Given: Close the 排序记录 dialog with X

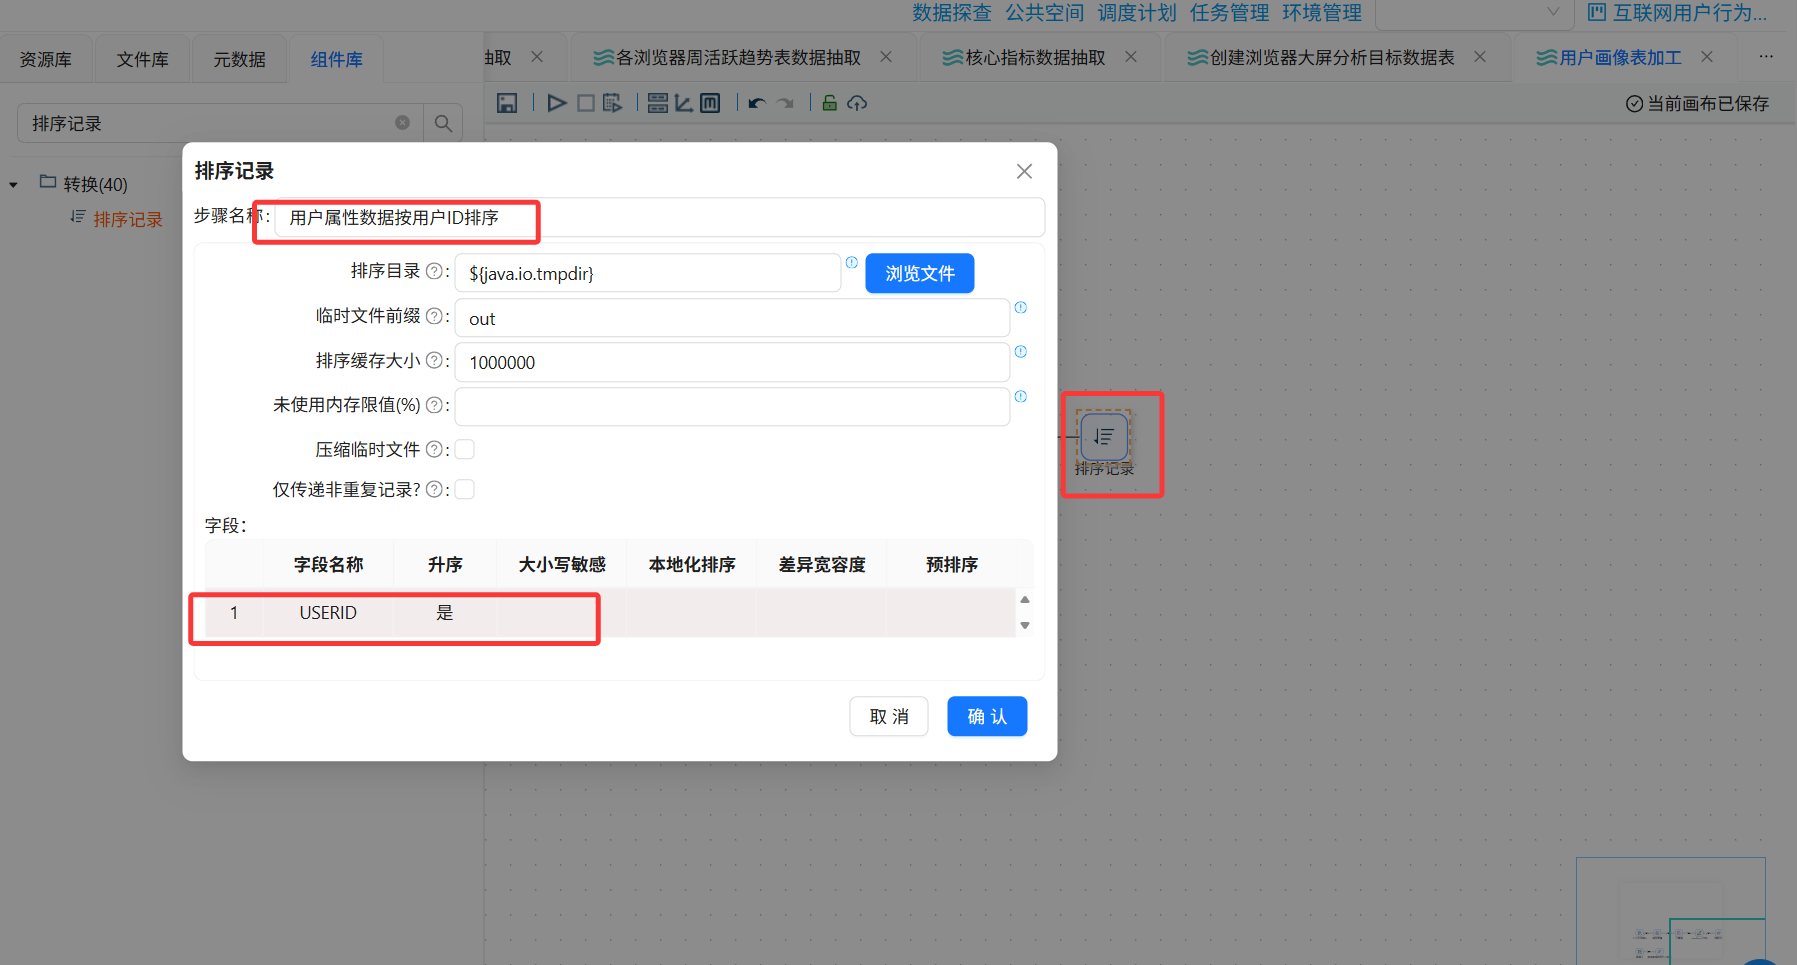Looking at the screenshot, I should 1024,172.
